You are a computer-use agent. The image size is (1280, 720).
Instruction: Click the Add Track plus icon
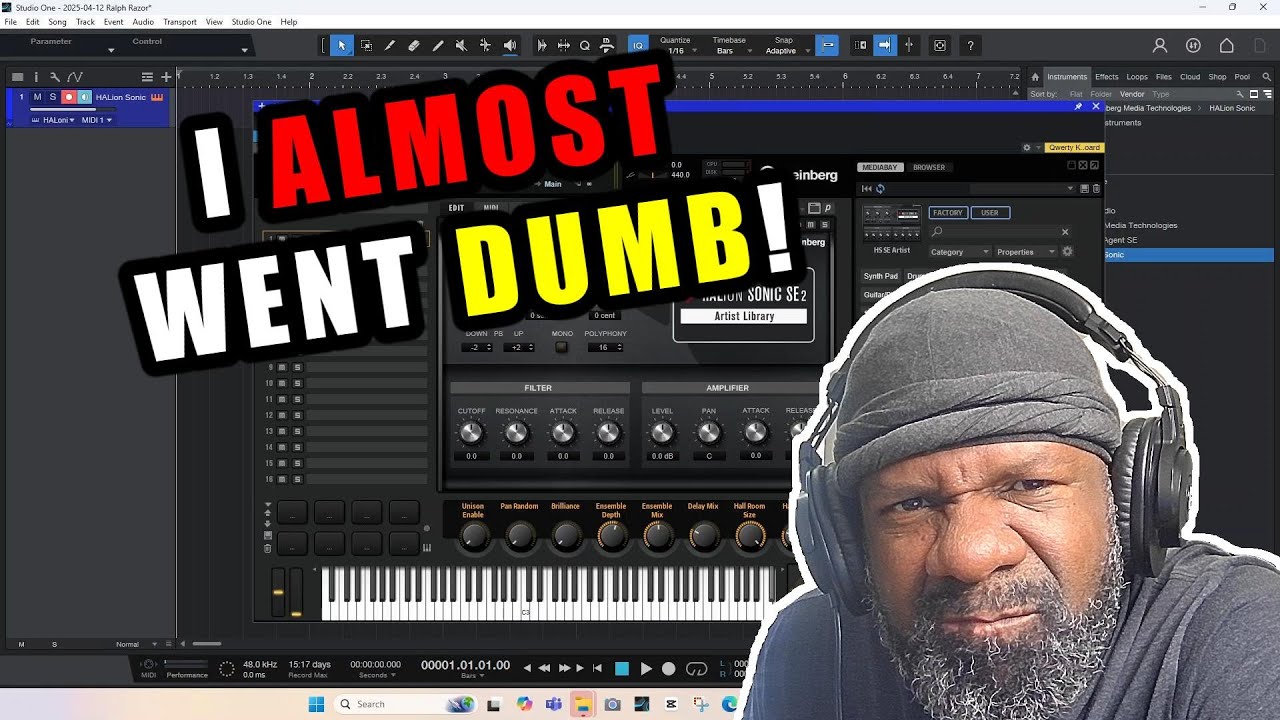(x=166, y=77)
